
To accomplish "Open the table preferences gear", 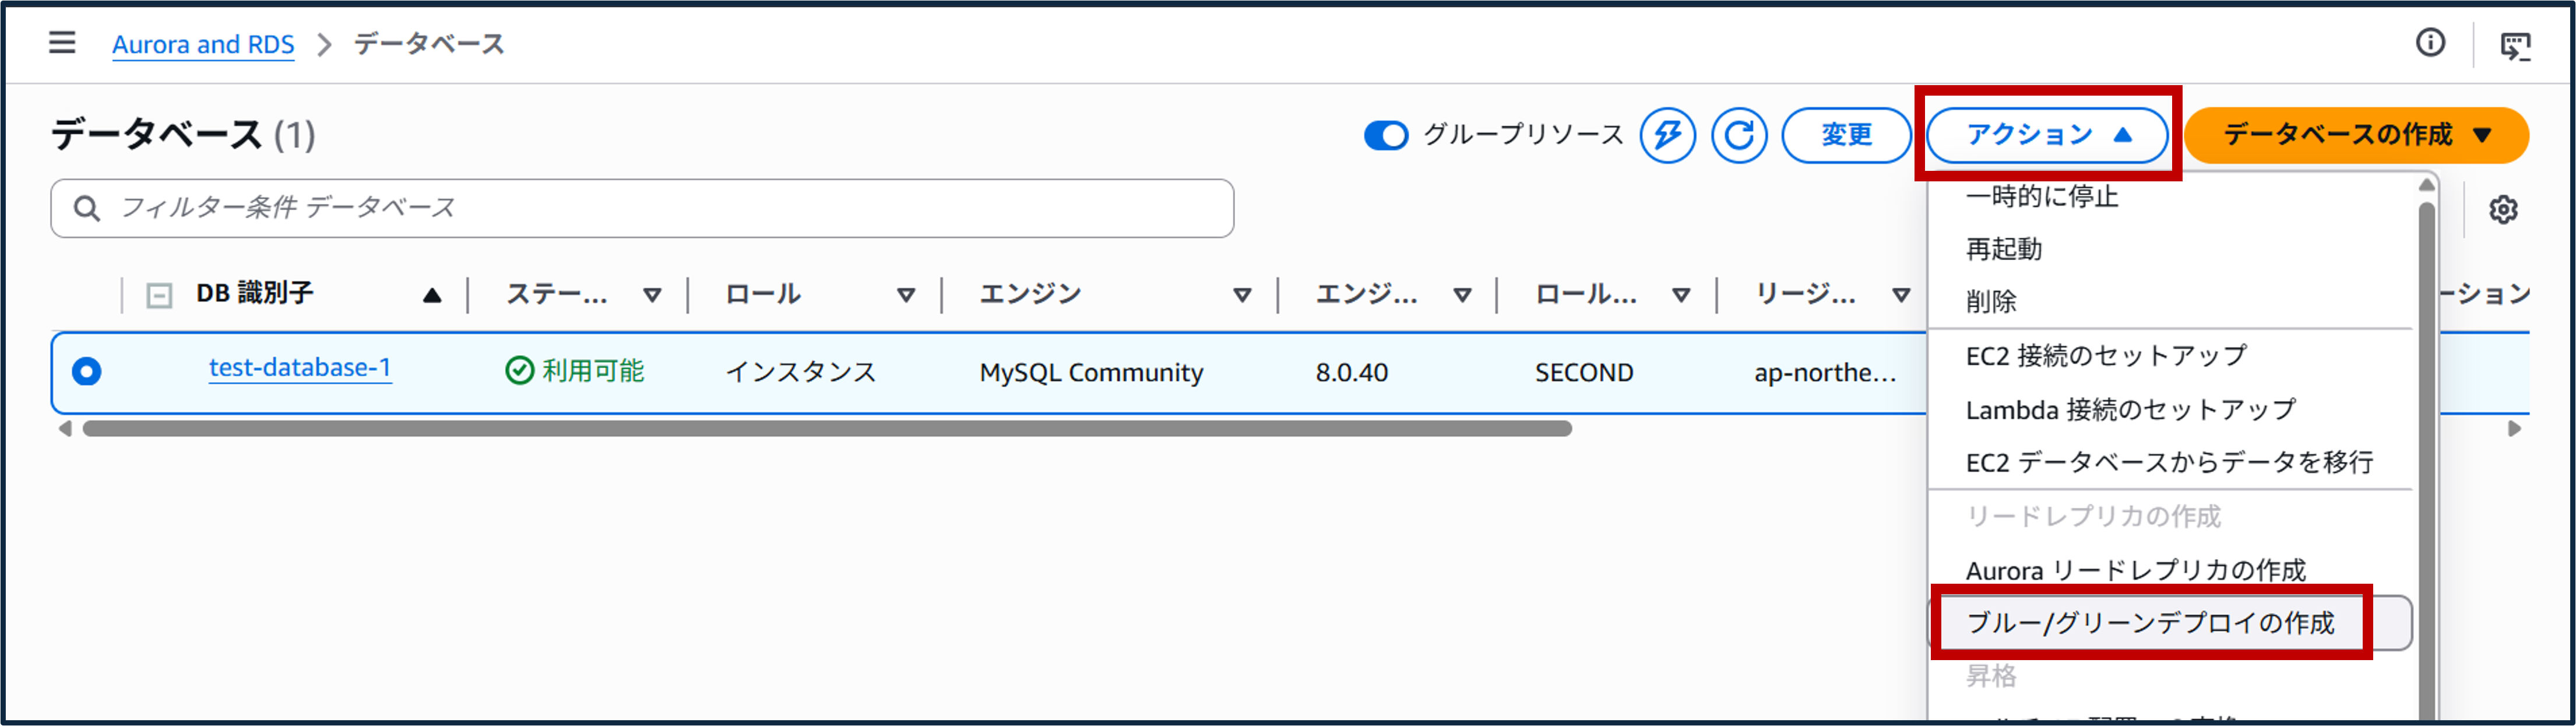I will pos(2504,208).
